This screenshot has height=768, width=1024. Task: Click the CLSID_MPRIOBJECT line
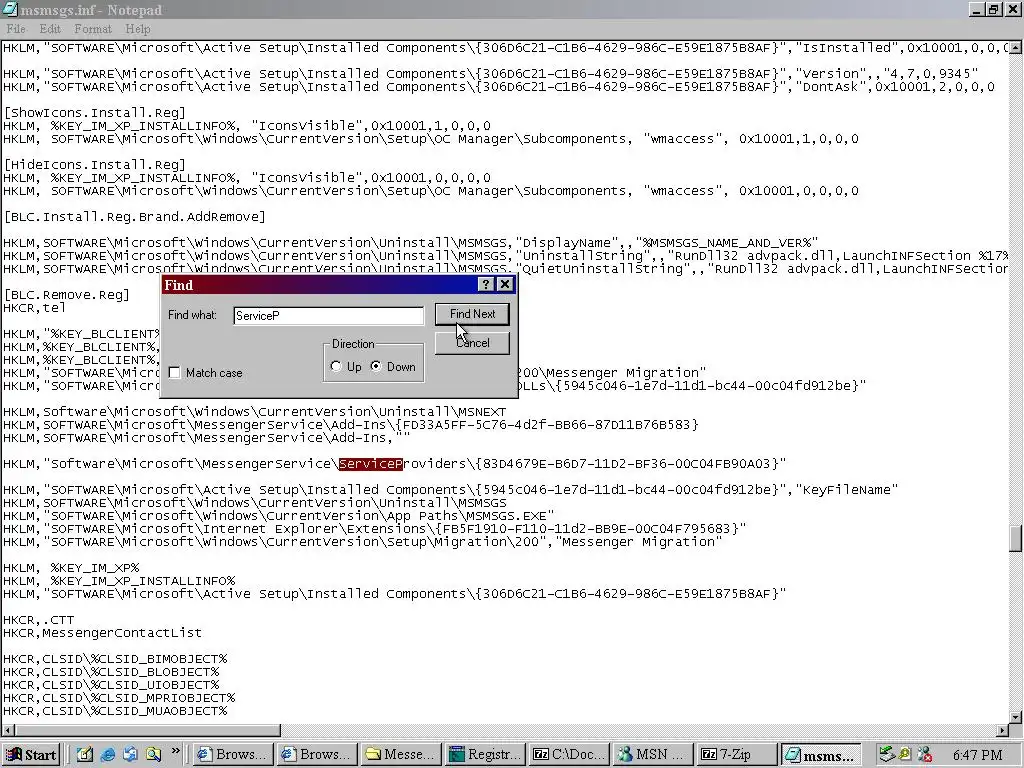(x=119, y=698)
